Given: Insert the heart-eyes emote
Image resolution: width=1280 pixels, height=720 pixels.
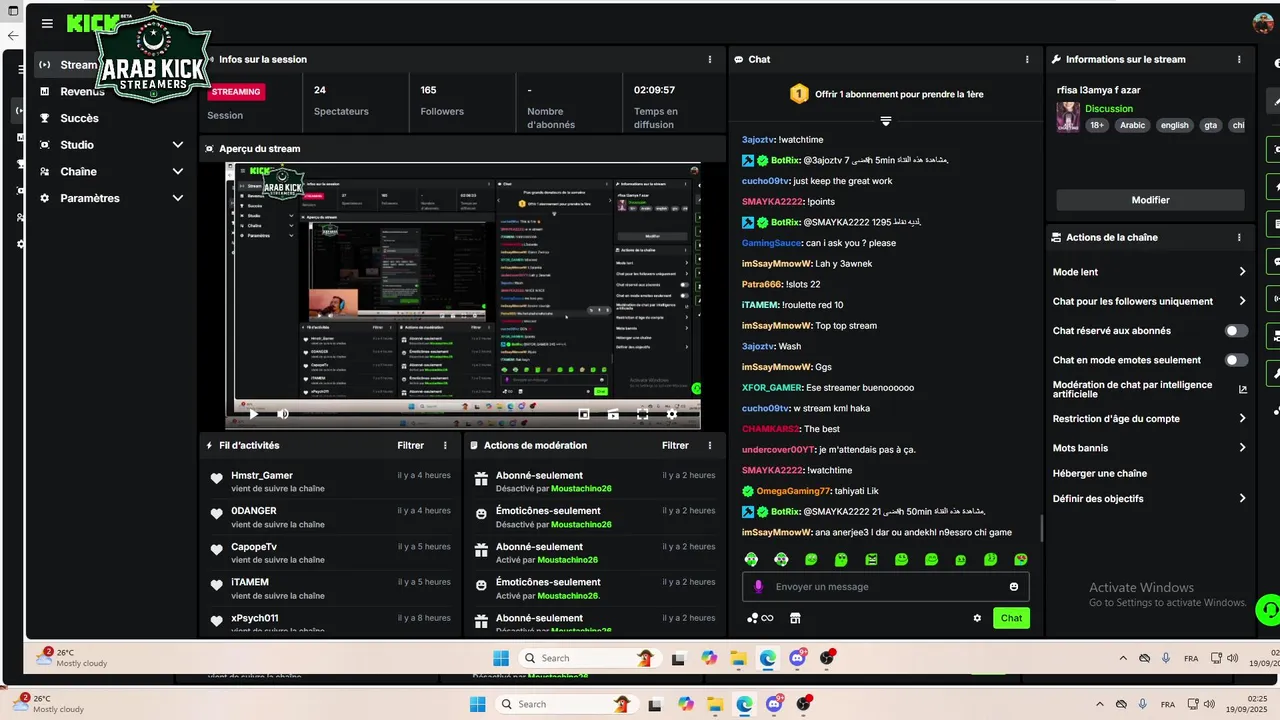Looking at the screenshot, I should coord(1021,560).
